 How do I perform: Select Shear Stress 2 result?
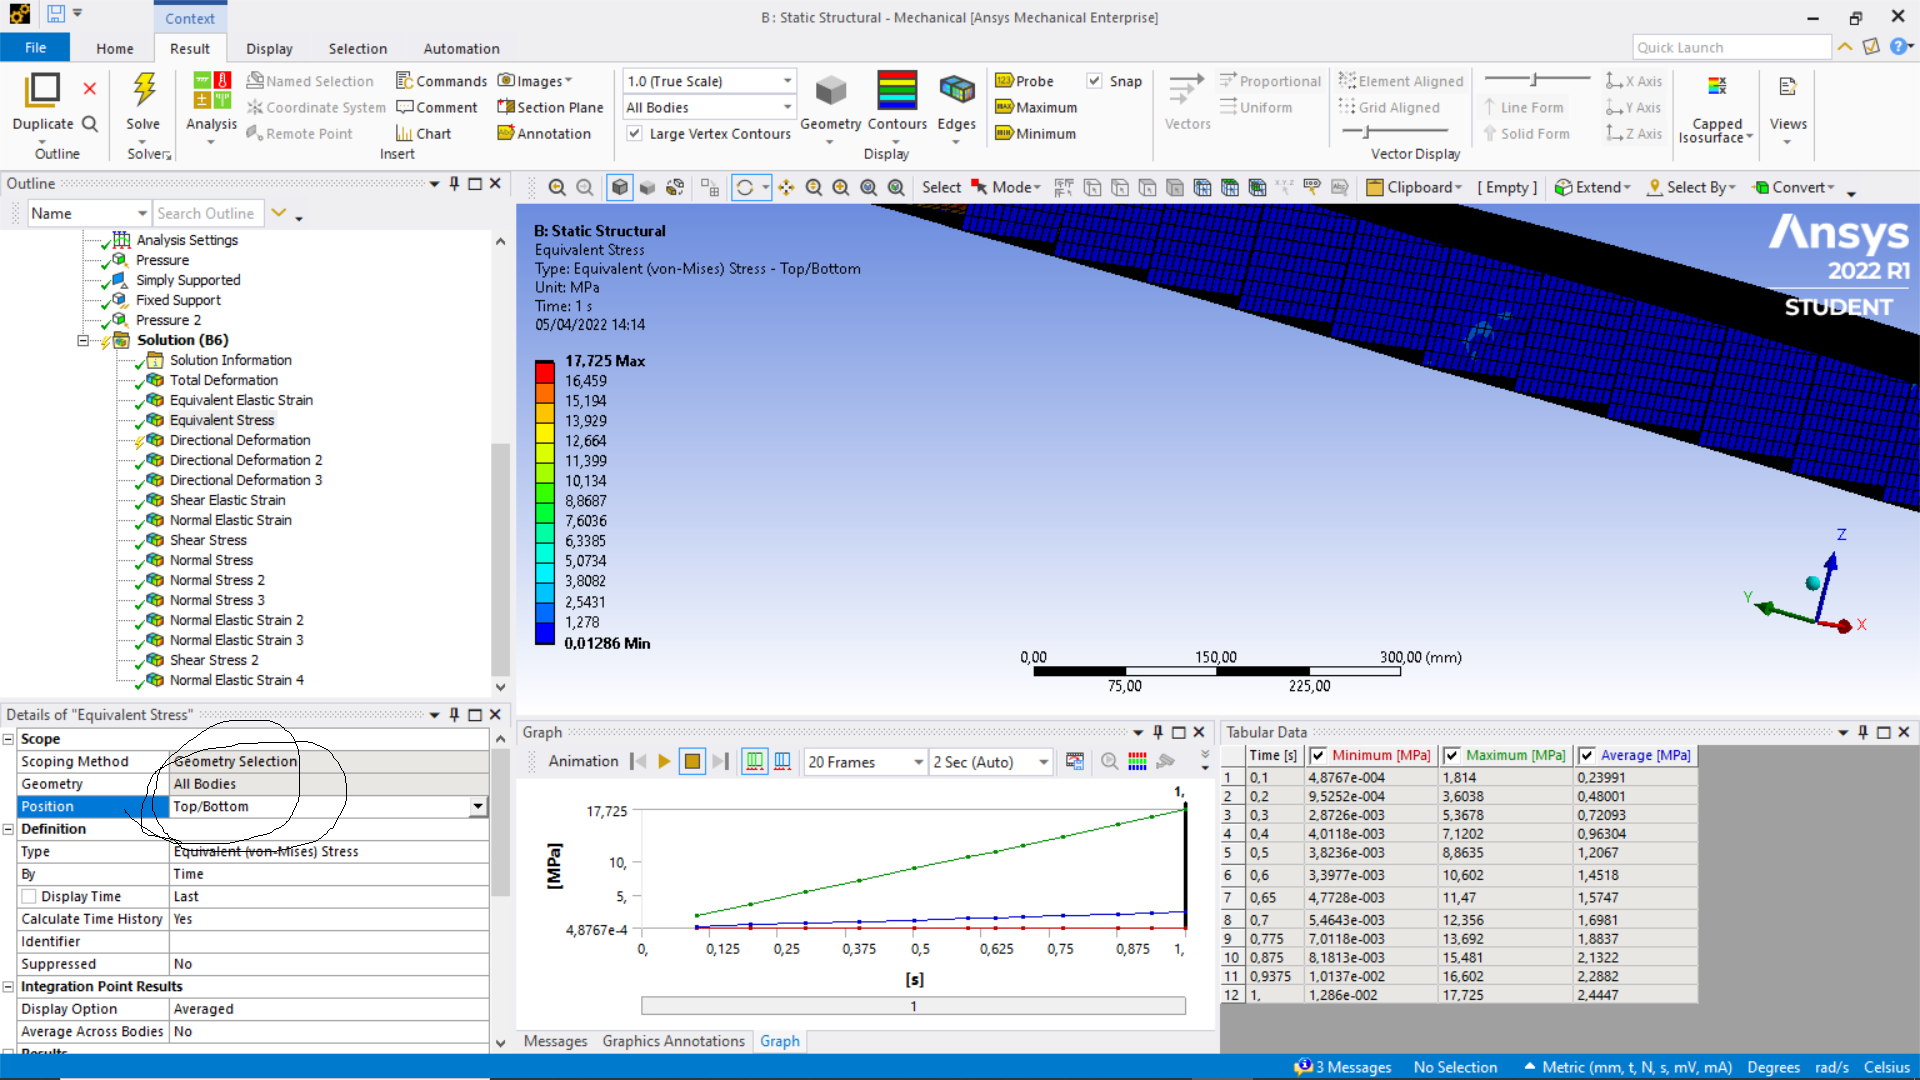pos(214,660)
